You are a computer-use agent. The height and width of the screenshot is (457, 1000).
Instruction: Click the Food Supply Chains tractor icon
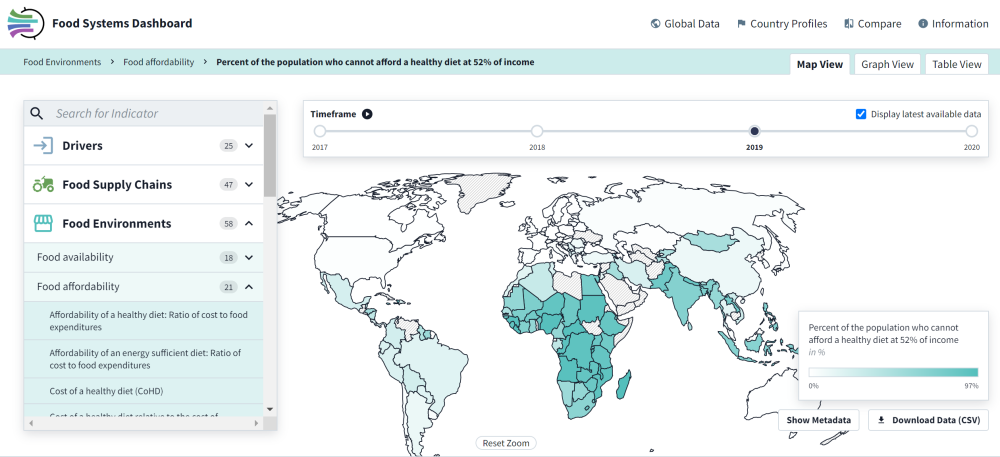(43, 185)
